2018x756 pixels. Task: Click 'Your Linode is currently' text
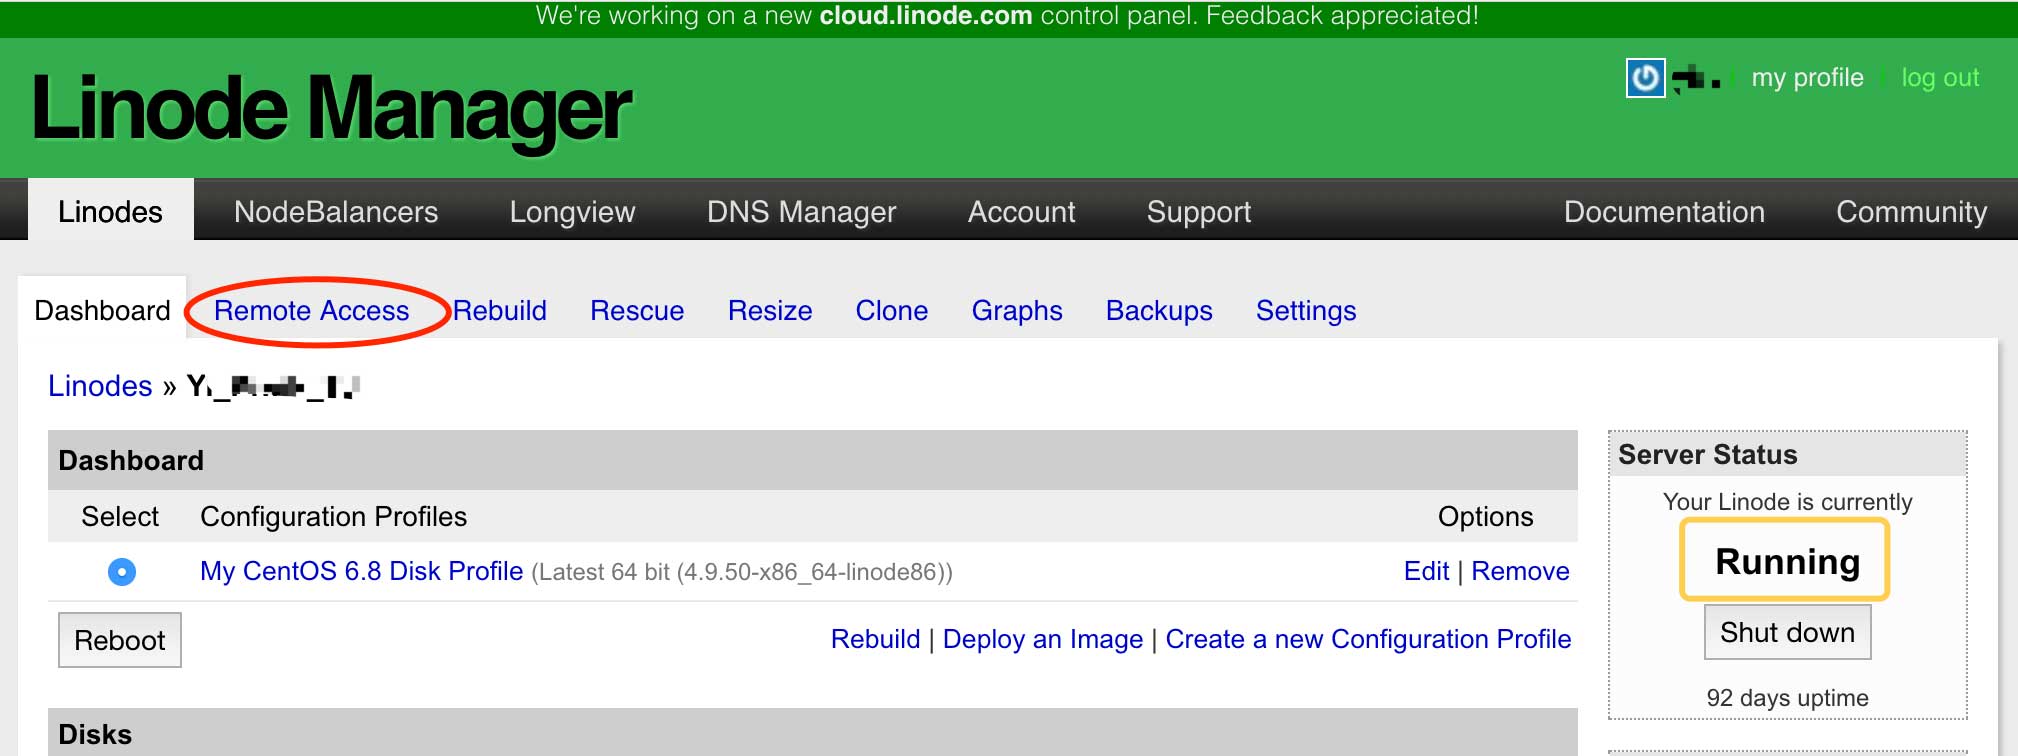[x=1787, y=502]
